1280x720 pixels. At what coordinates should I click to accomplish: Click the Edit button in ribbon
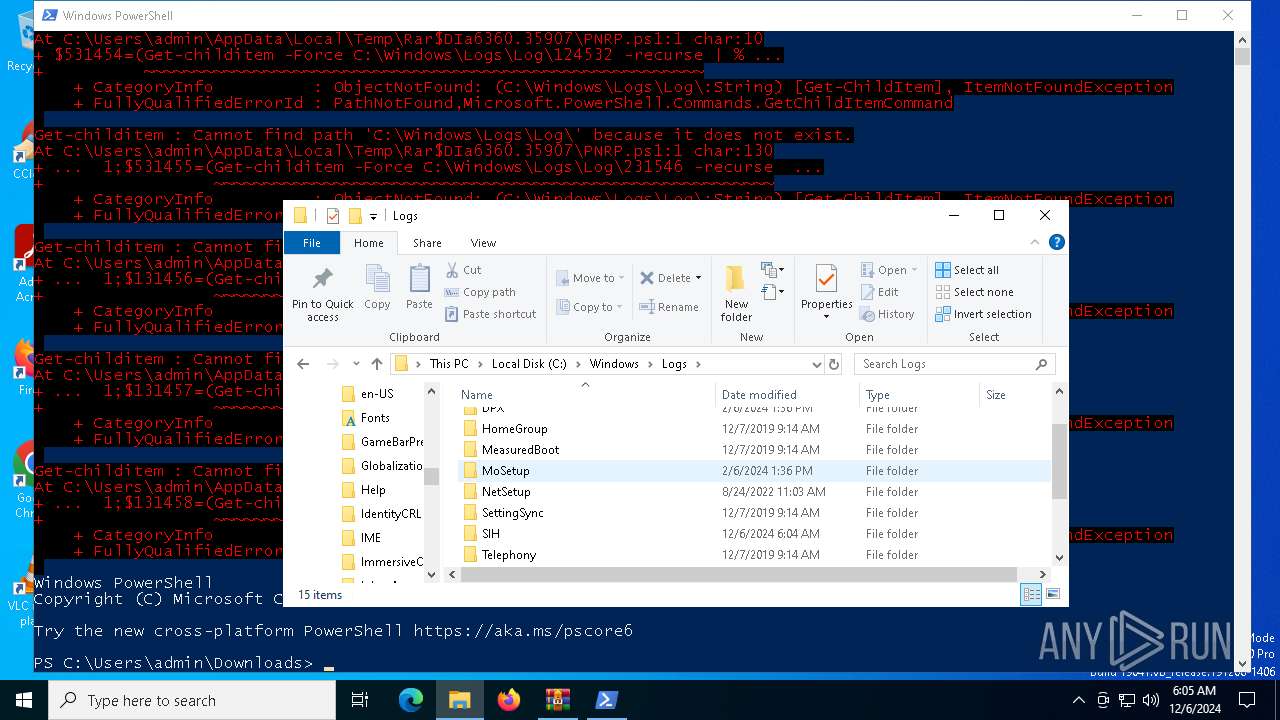[x=879, y=292]
